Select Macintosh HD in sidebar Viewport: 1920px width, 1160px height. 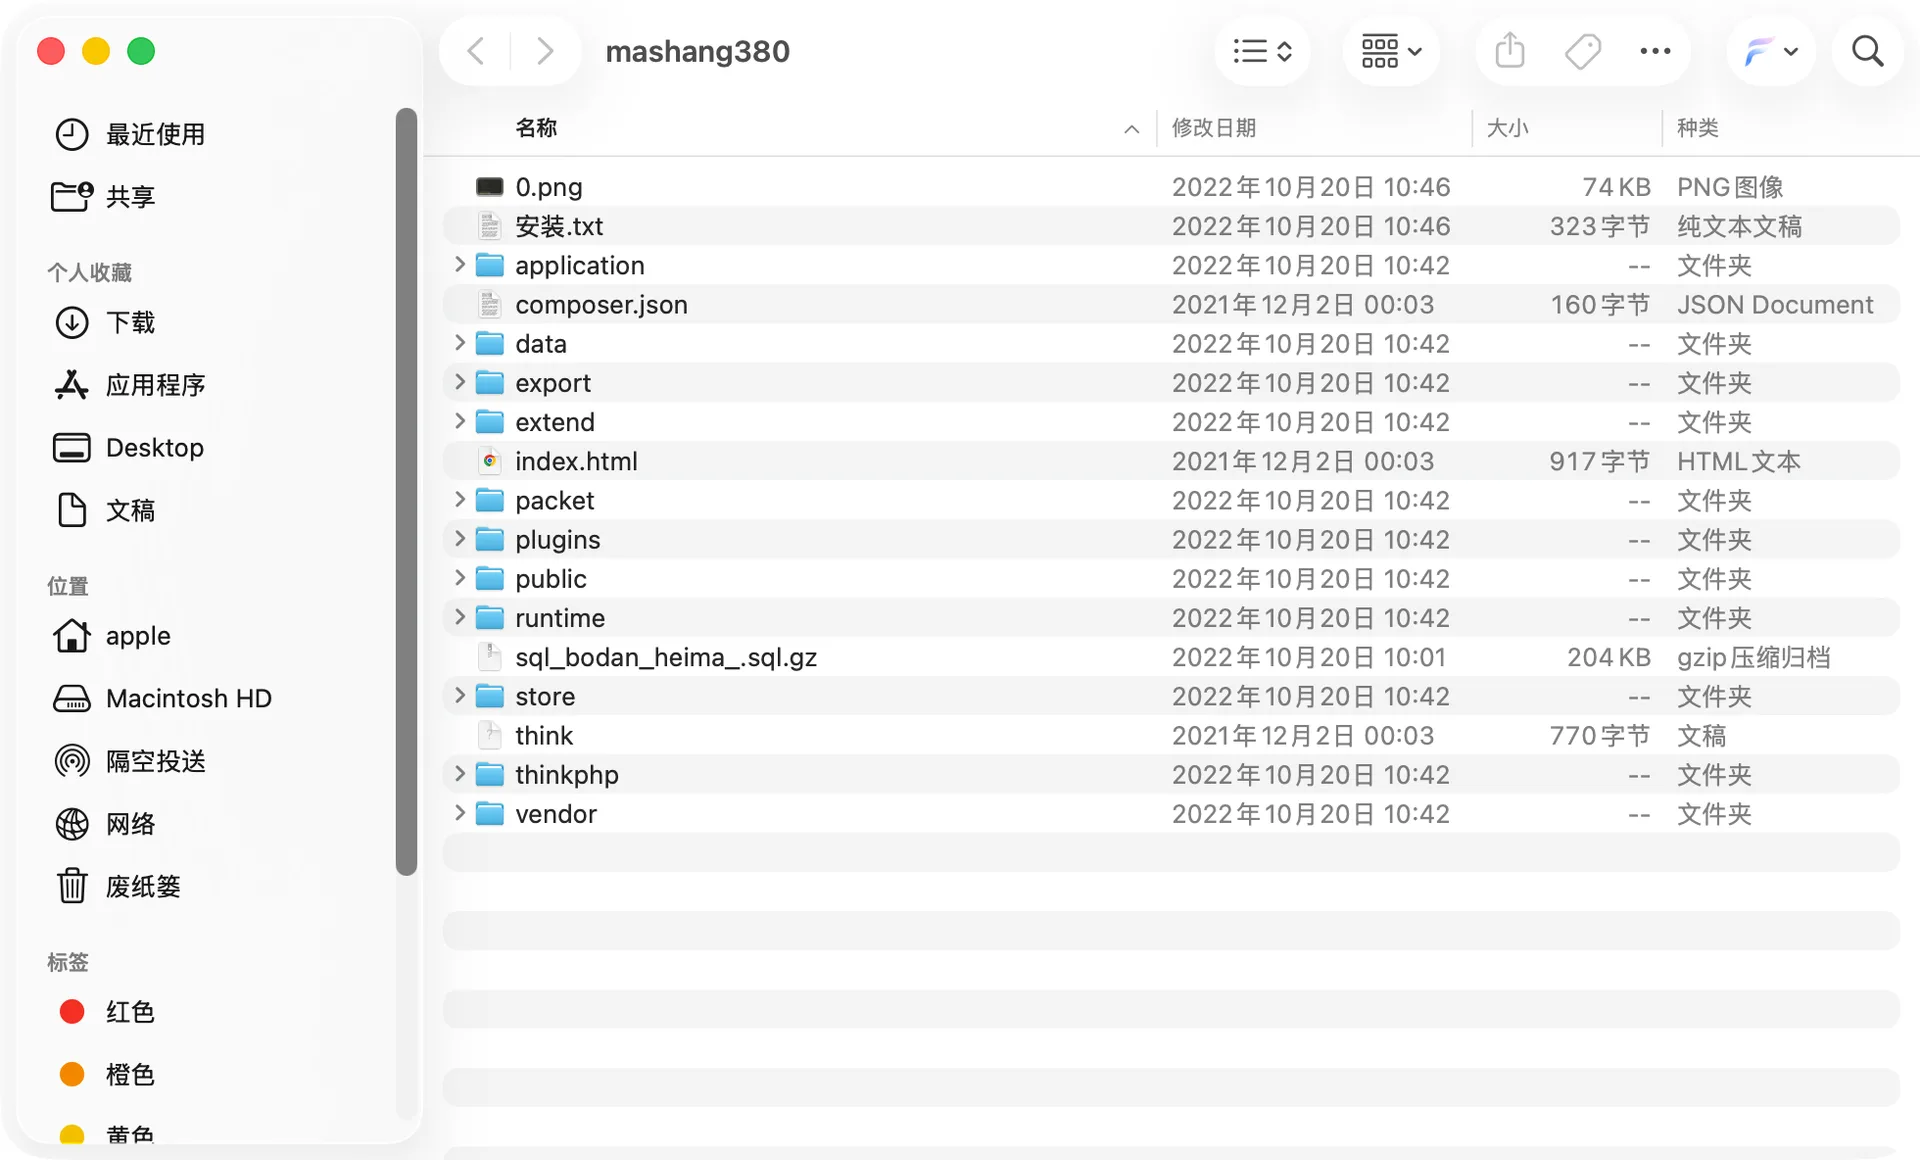pos(162,698)
